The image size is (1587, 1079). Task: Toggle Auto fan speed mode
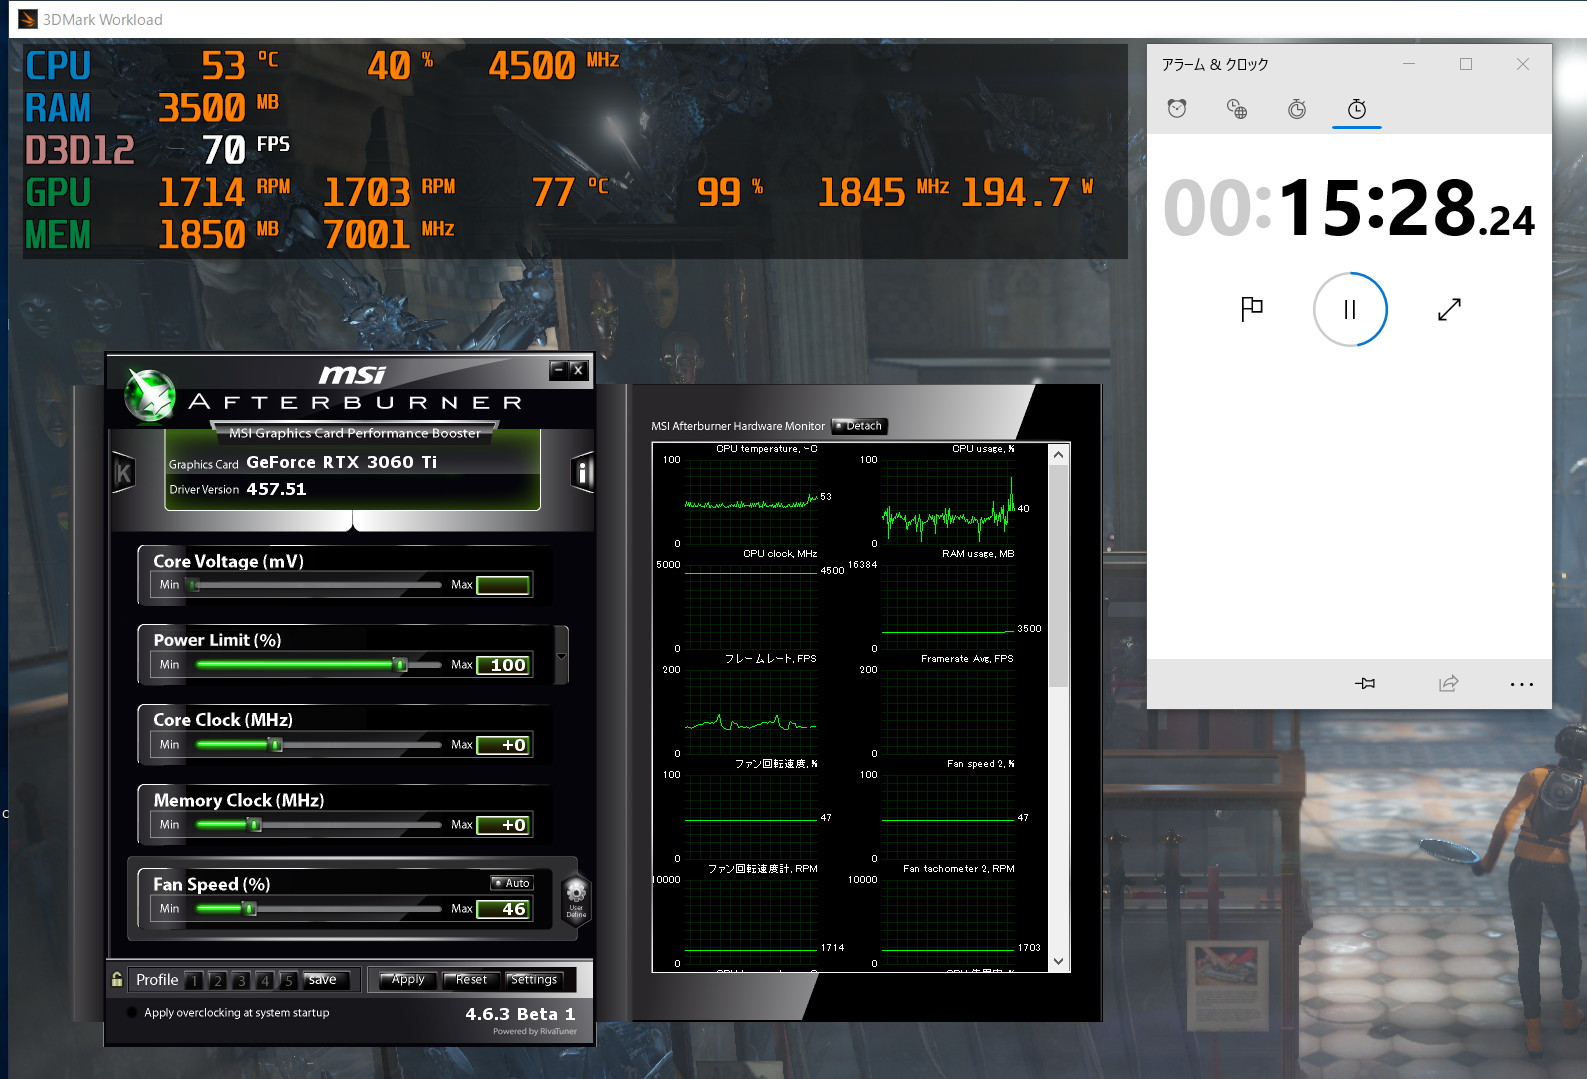coord(512,883)
